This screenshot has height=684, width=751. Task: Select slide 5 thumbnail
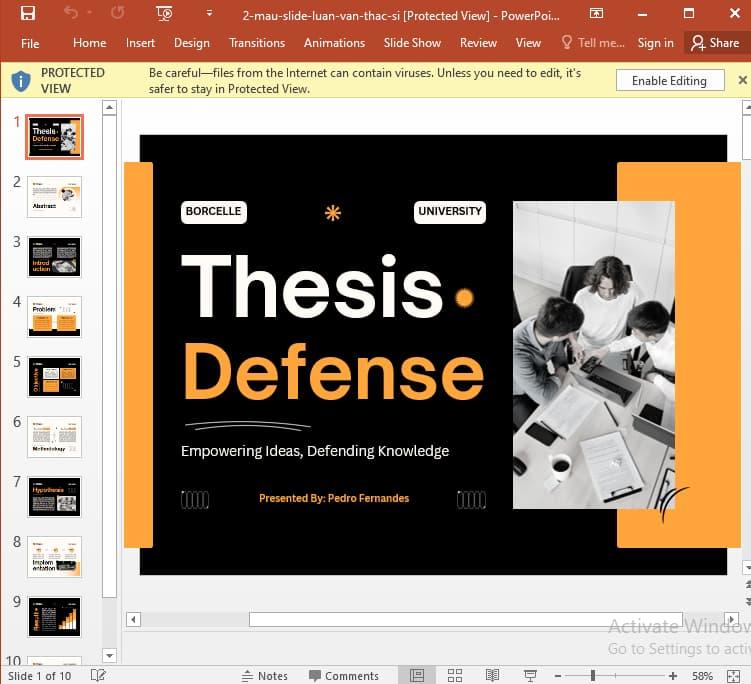point(55,377)
